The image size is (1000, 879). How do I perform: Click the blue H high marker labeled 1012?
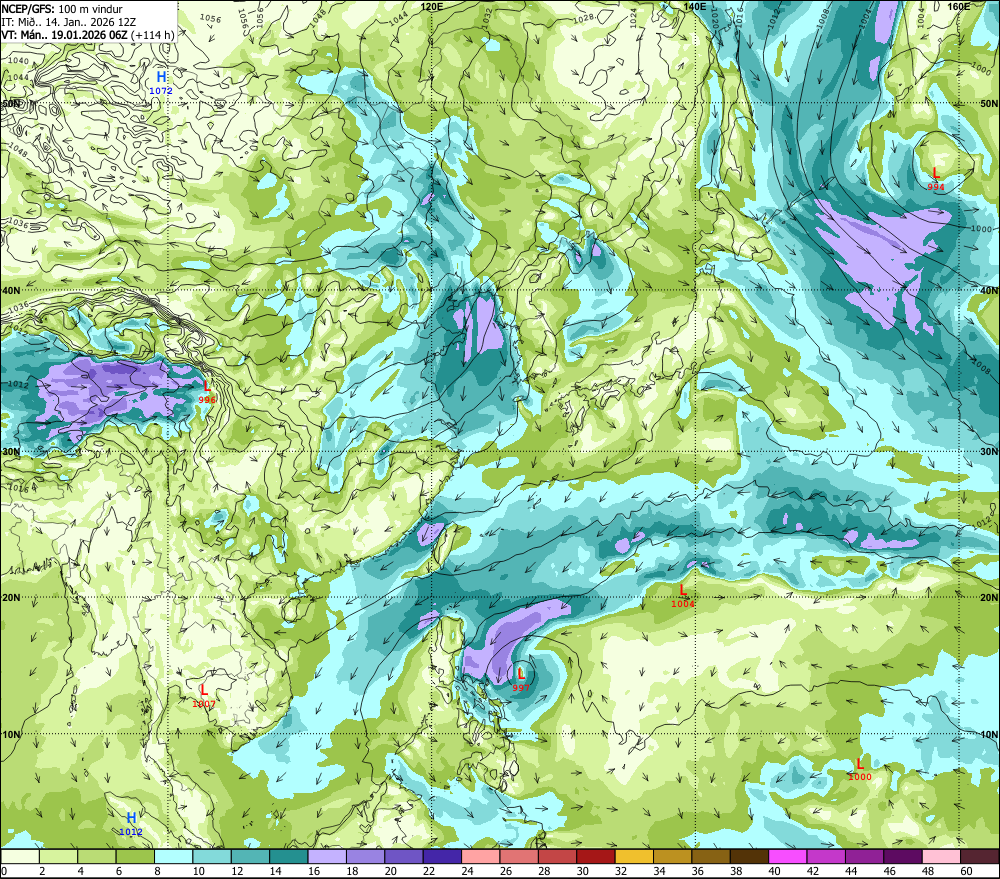[131, 818]
